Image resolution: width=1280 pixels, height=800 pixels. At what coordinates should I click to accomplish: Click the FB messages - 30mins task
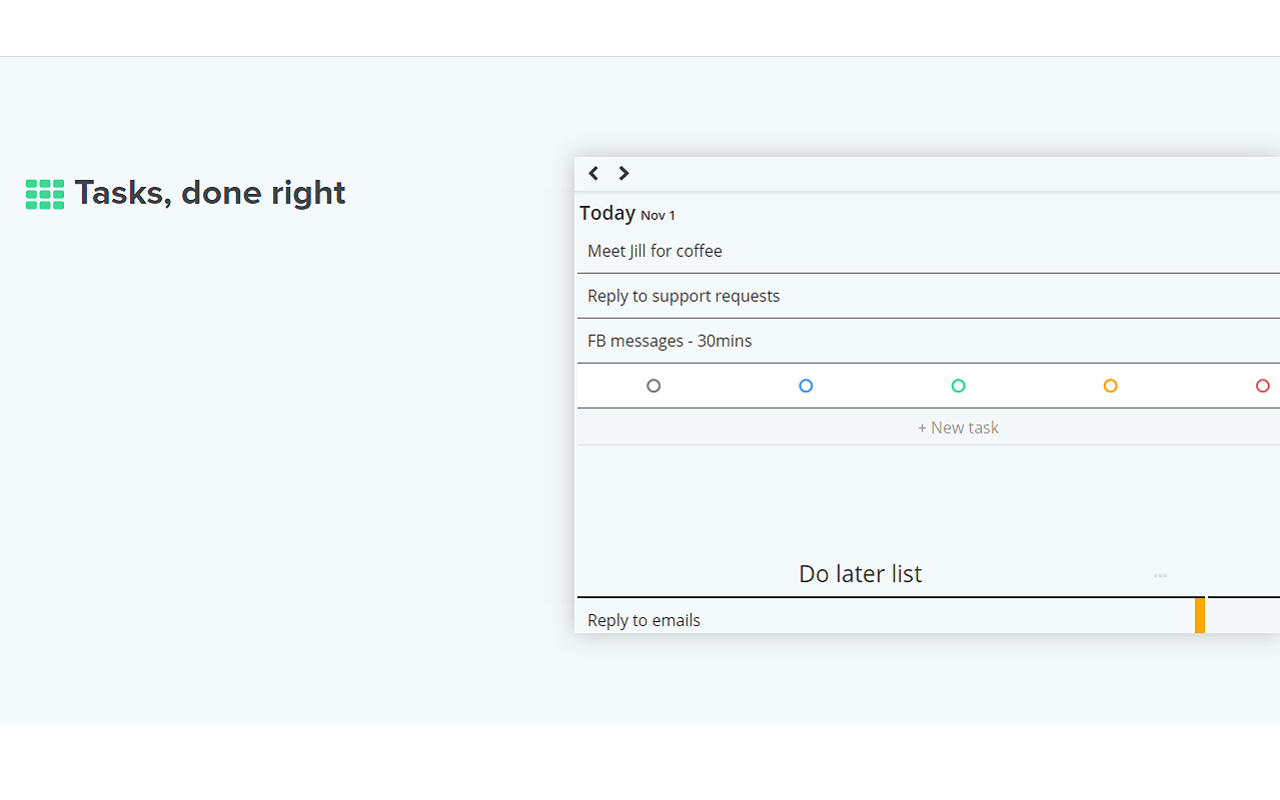coord(670,341)
